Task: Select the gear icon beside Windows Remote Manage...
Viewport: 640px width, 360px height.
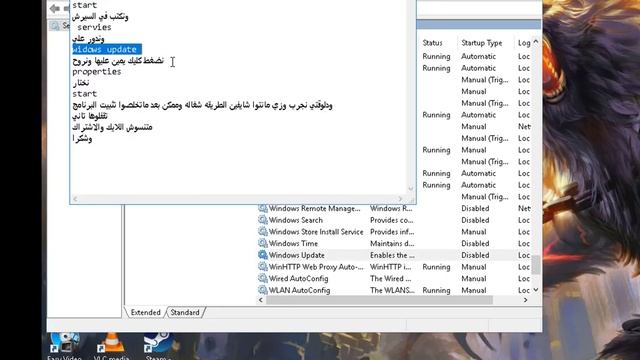Action: [x=263, y=208]
